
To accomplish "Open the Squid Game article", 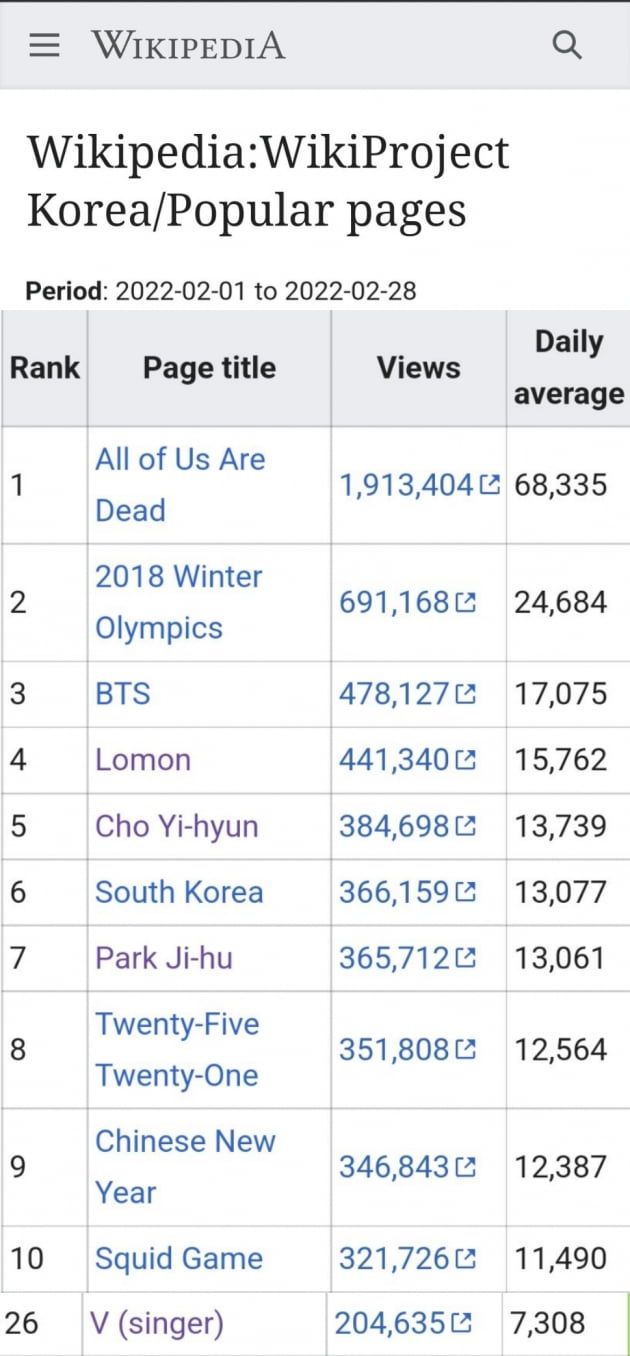I will click(179, 1259).
